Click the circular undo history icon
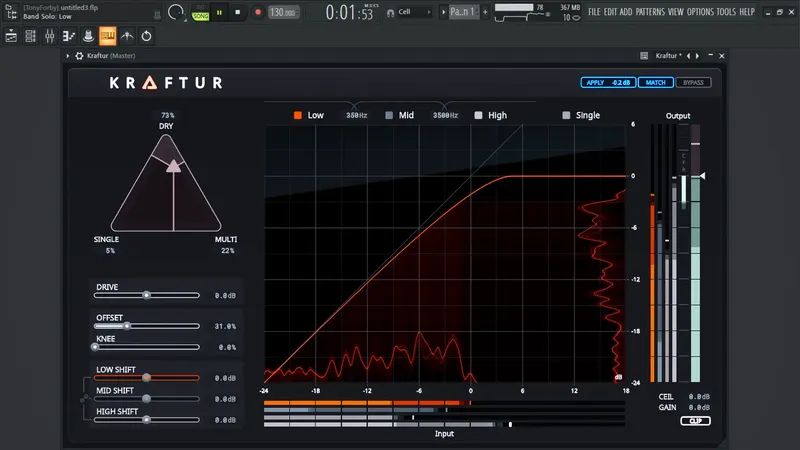The width and height of the screenshot is (800, 450). point(146,36)
